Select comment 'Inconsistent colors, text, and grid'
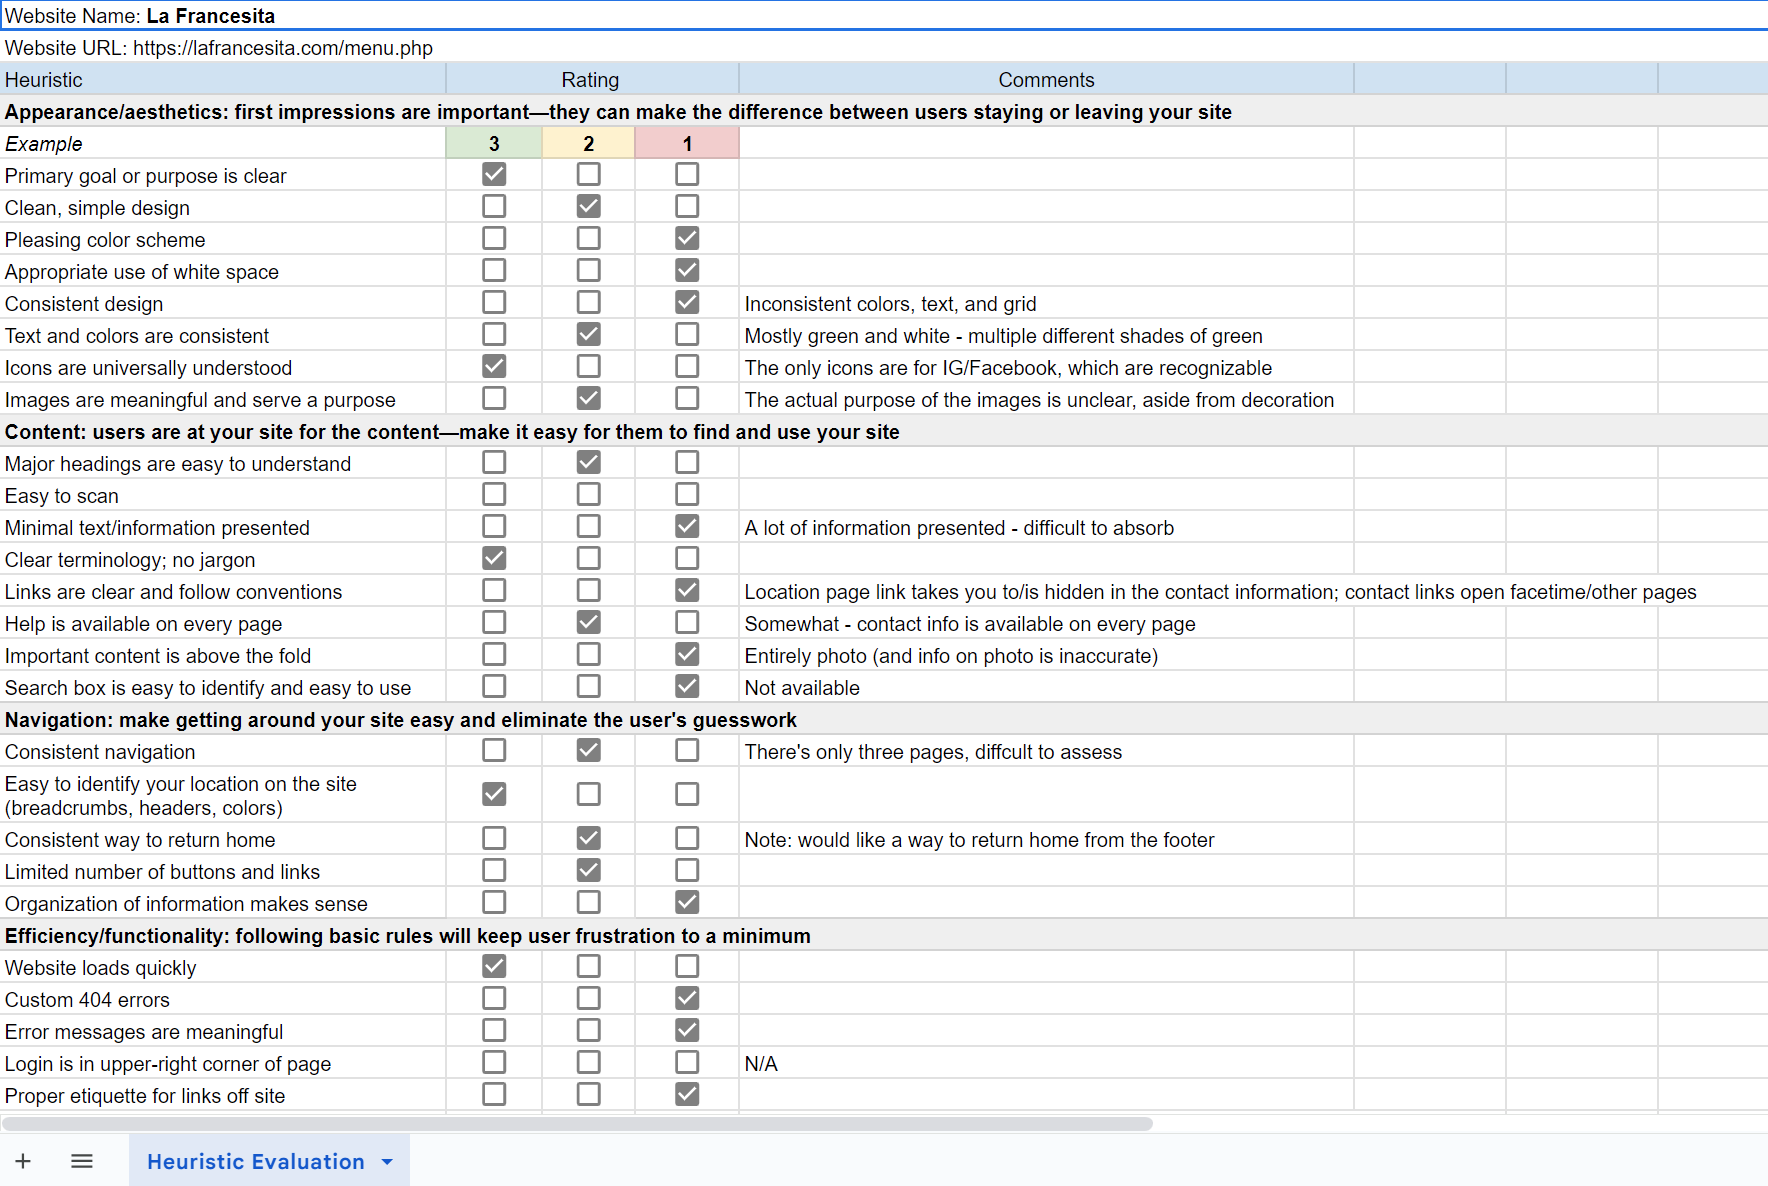The height and width of the screenshot is (1186, 1768). [x=1046, y=303]
